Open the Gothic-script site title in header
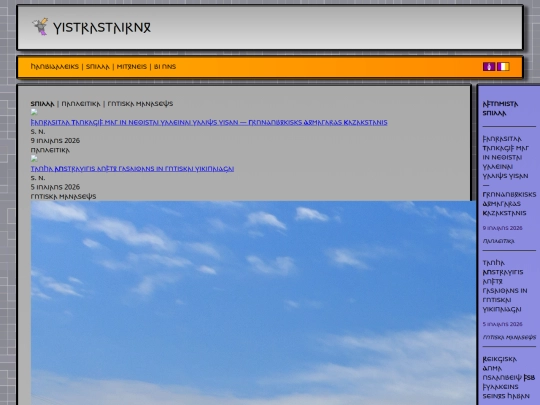The image size is (540, 405). 102,28
